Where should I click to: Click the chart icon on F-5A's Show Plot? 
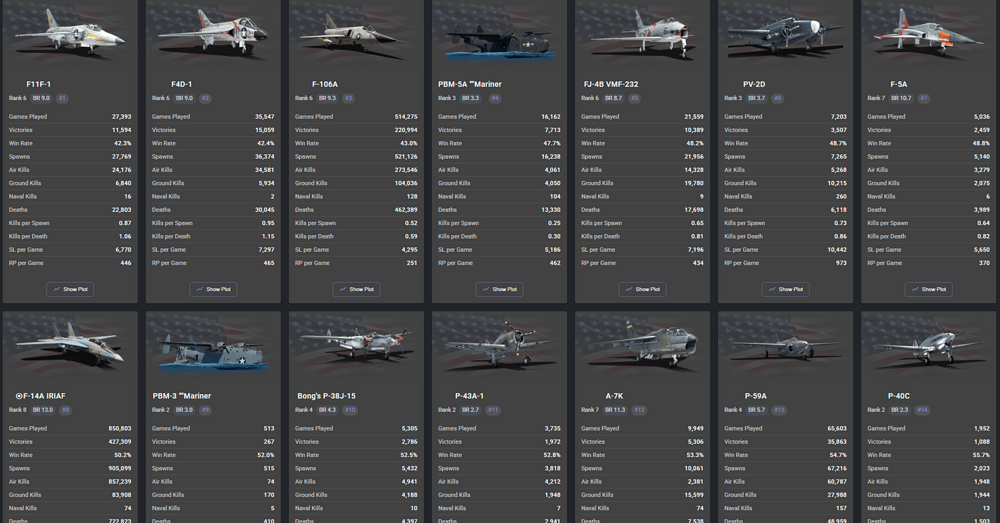pyautogui.click(x=915, y=289)
